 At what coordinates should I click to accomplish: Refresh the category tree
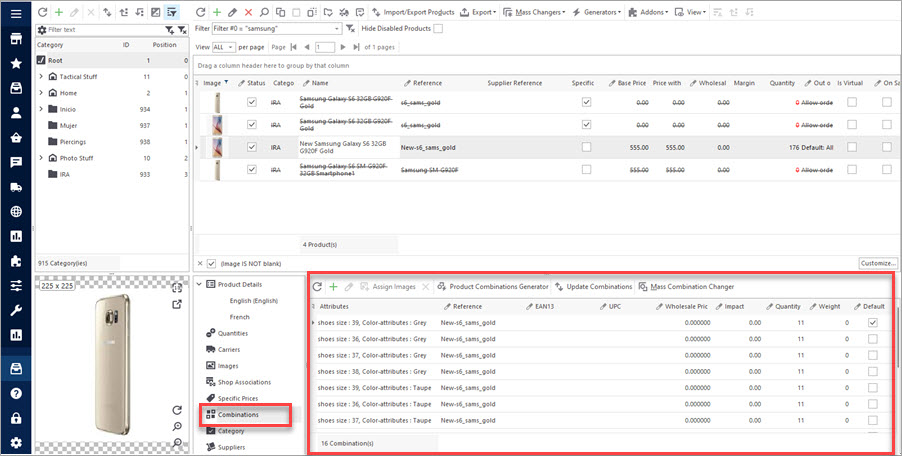click(42, 12)
